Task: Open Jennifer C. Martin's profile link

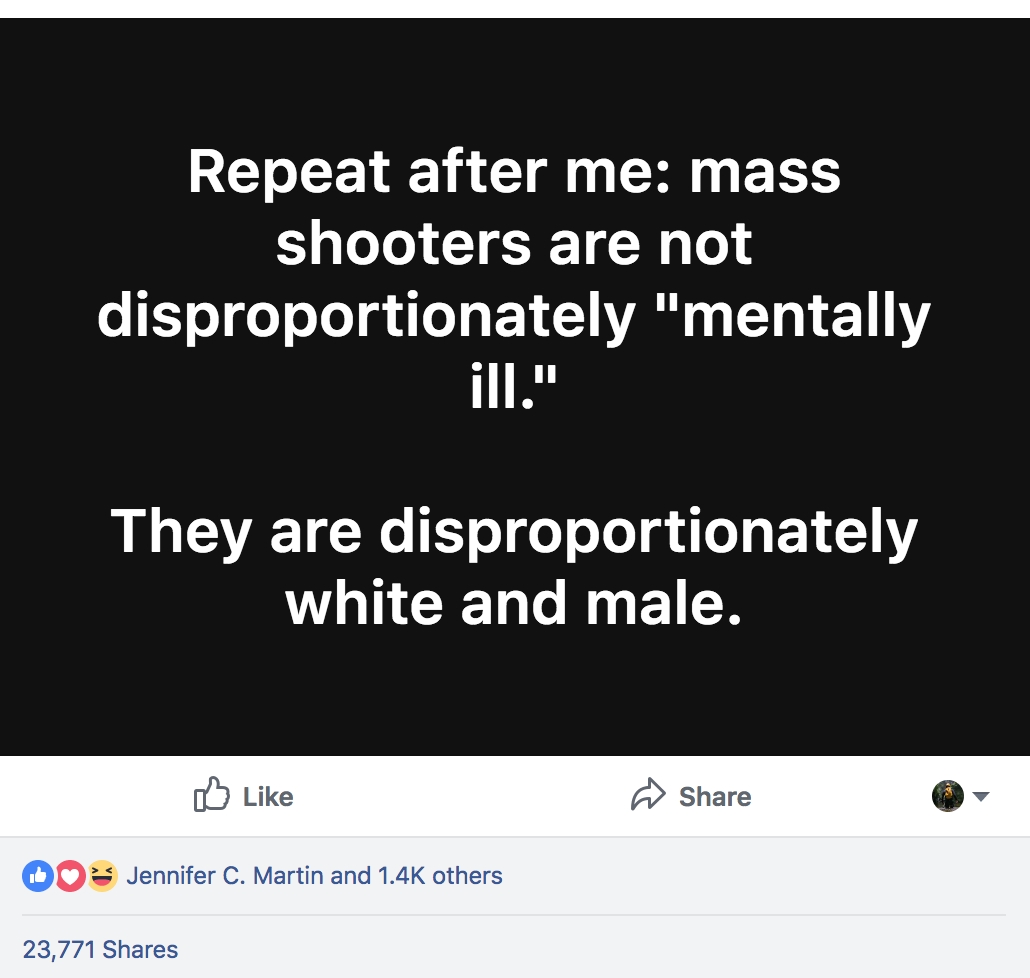Action: point(226,876)
